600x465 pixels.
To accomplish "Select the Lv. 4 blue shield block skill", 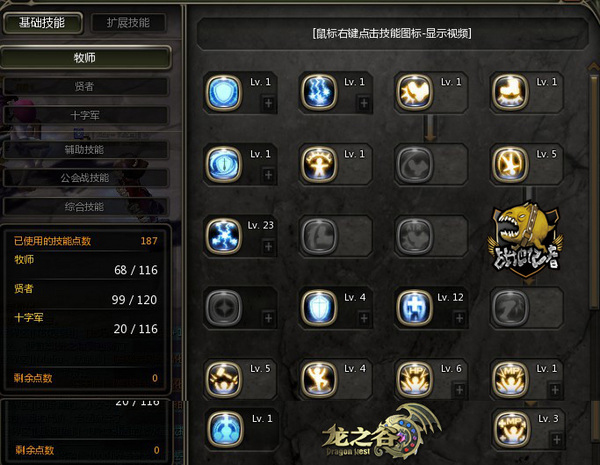I will coord(319,308).
